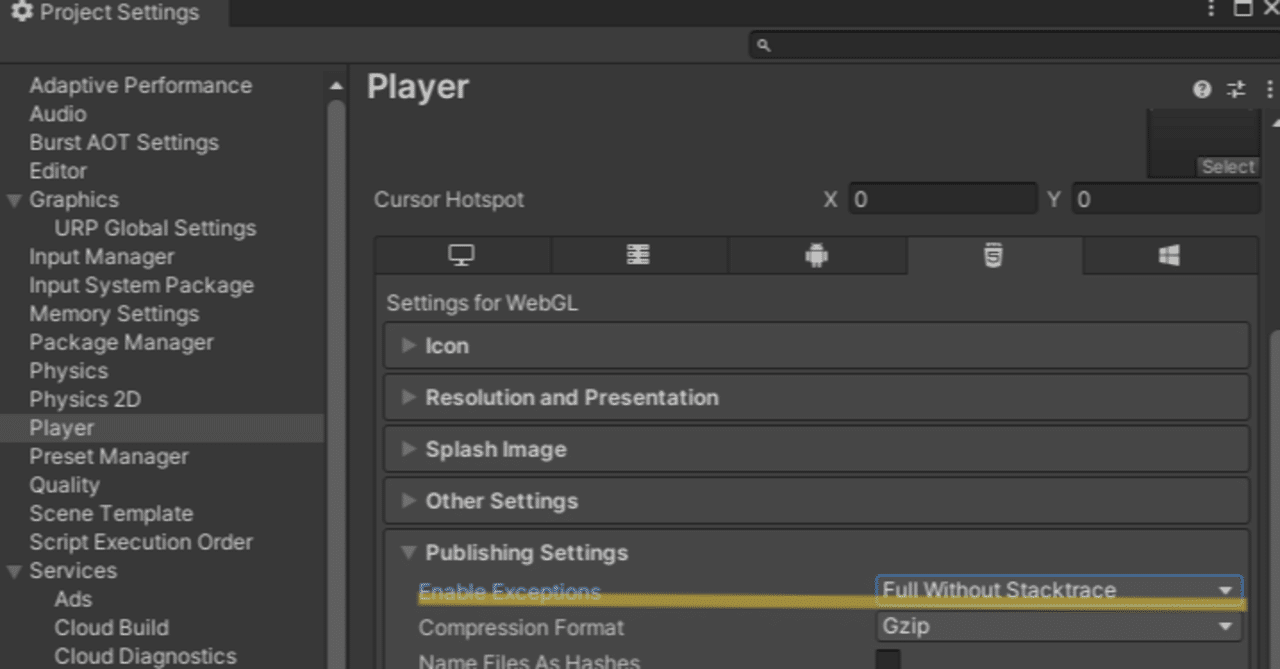Open the Android platform settings icon

[817, 255]
